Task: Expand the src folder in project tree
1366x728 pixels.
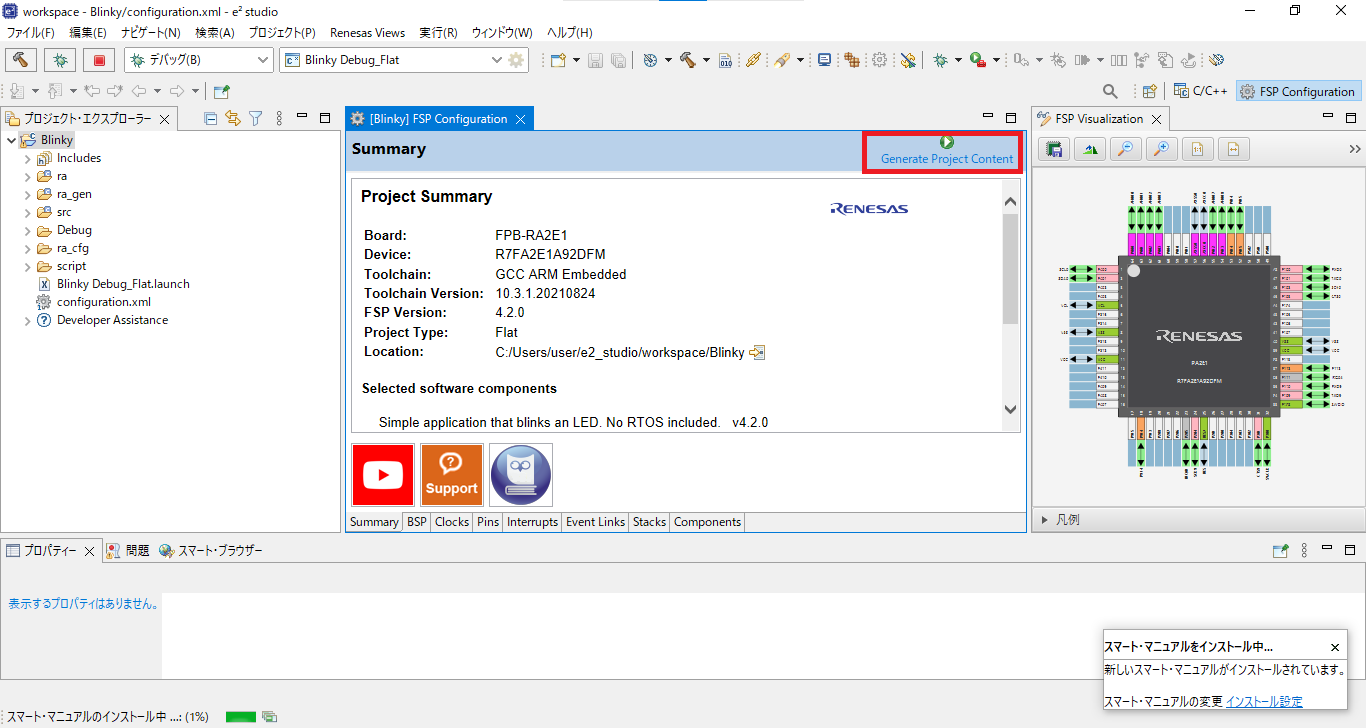Action: click(27, 212)
